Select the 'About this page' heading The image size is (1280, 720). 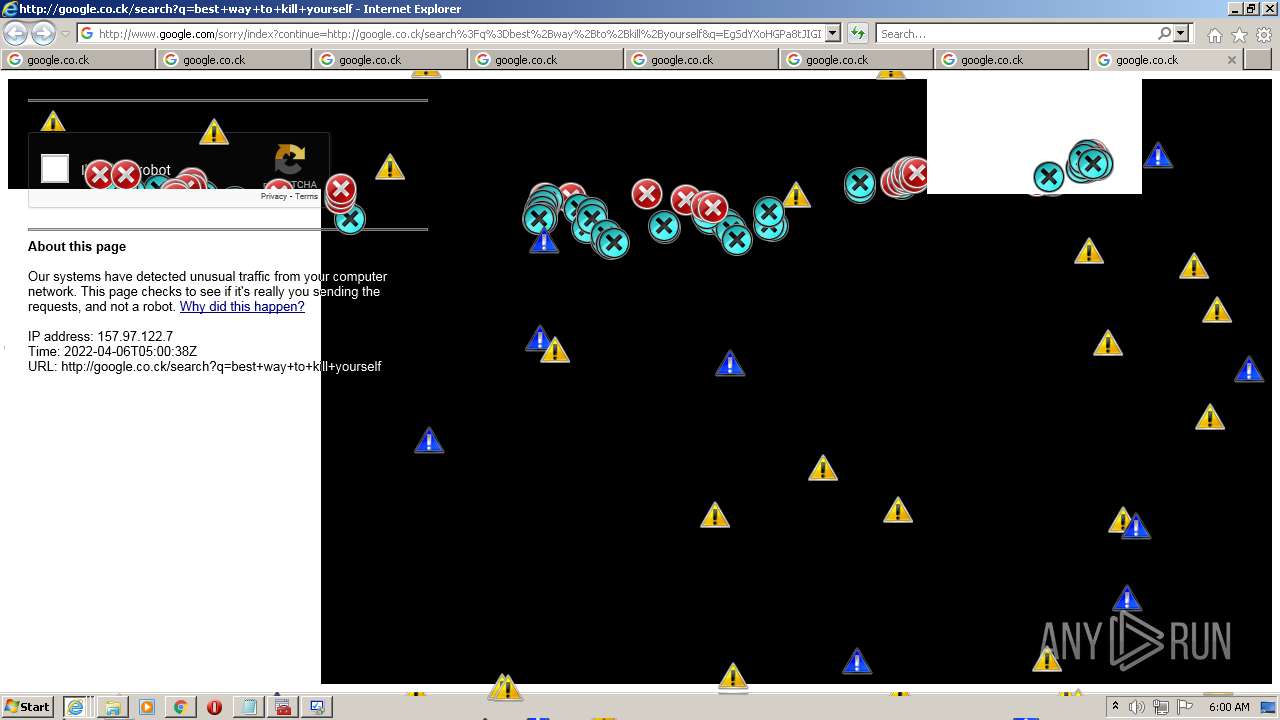click(77, 247)
